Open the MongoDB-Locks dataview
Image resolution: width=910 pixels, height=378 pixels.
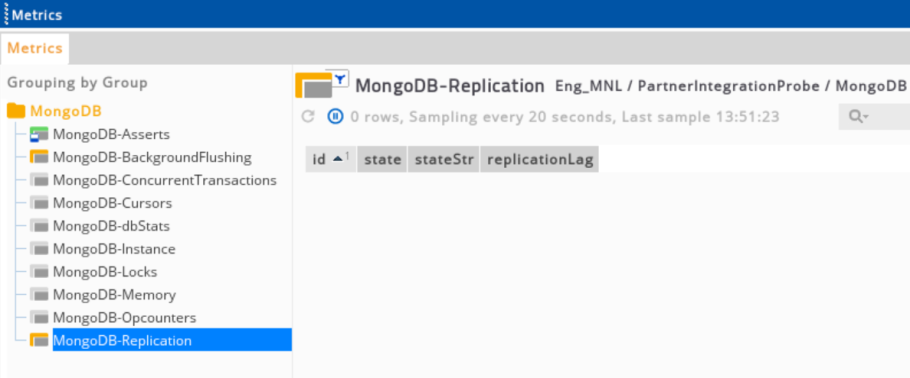tap(104, 272)
